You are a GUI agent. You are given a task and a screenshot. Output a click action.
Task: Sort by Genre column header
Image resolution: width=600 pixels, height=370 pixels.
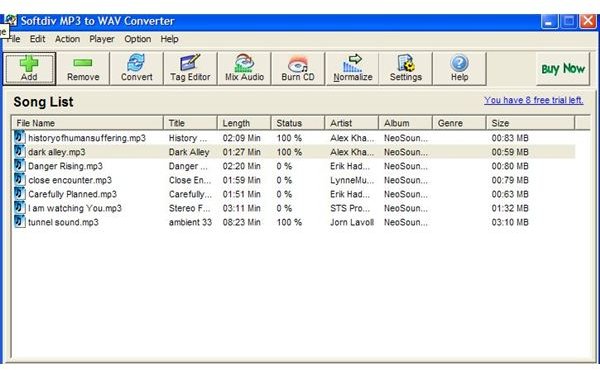[x=459, y=123]
